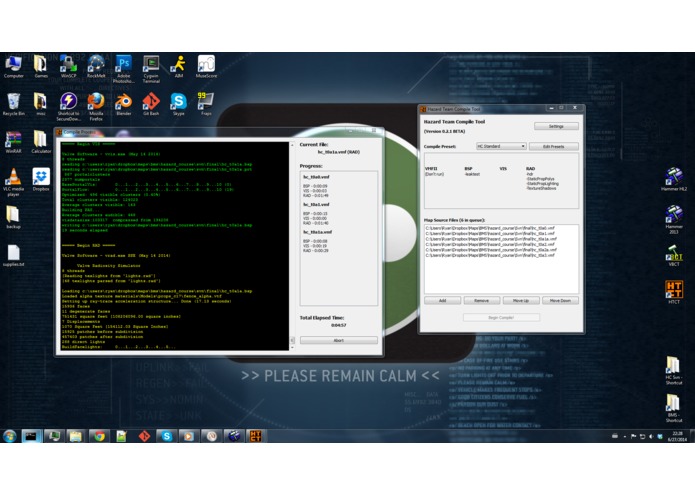Viewport: 695px width, 494px height.
Task: Launch Skype from desktop icon
Action: pos(179,105)
